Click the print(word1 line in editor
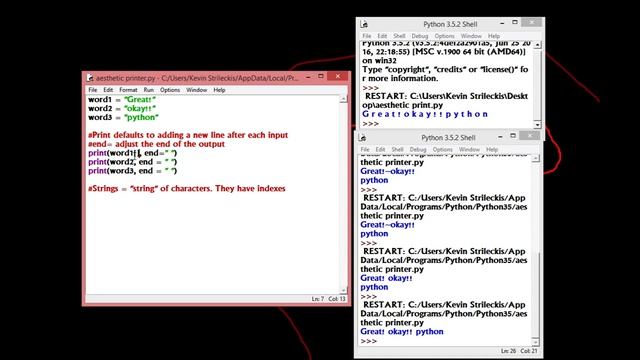Viewport: 640px width, 360px height. click(133, 153)
